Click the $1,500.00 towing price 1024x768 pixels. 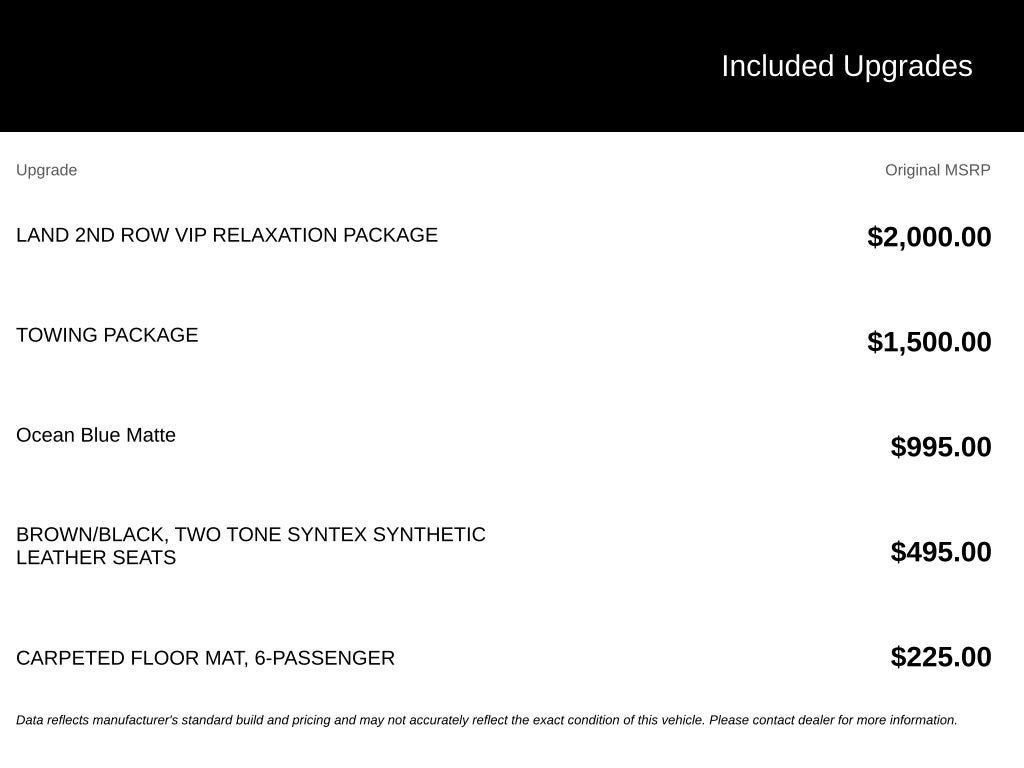click(929, 342)
